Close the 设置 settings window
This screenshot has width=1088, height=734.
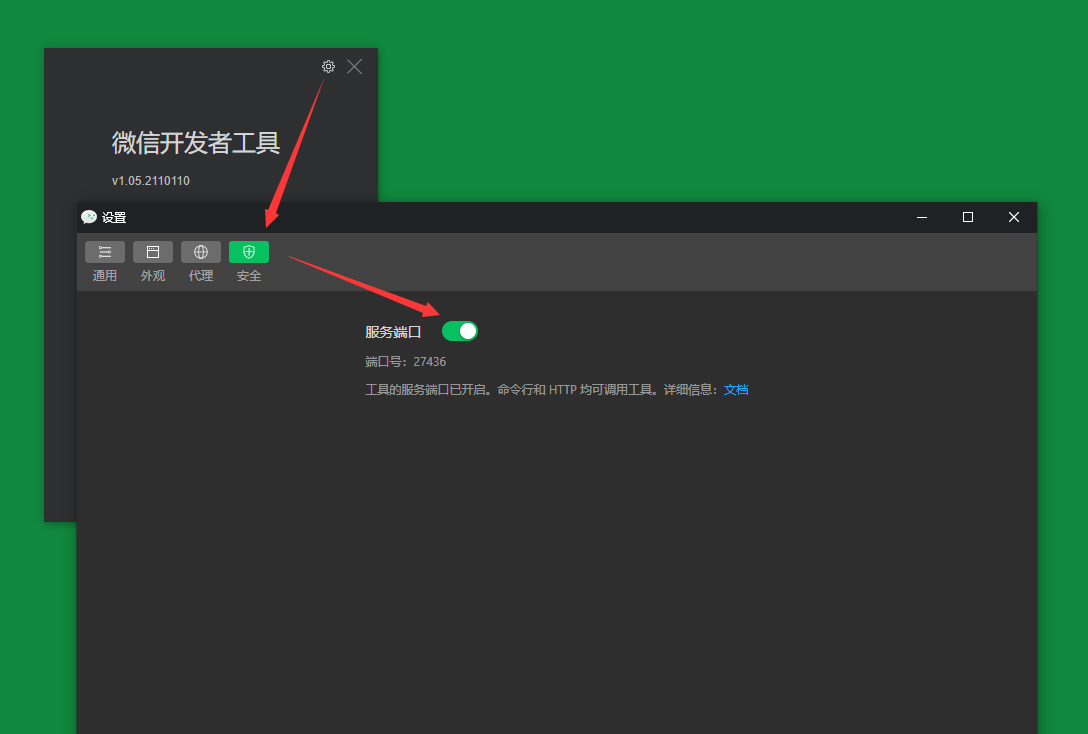(x=1014, y=217)
